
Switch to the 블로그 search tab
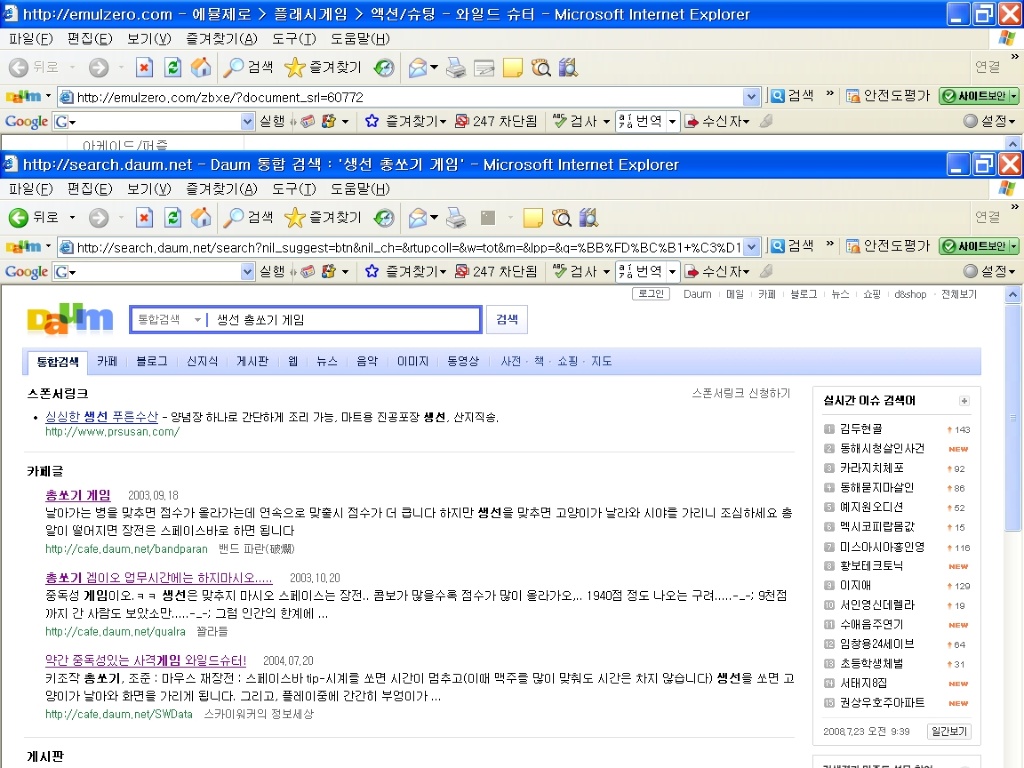click(152, 361)
